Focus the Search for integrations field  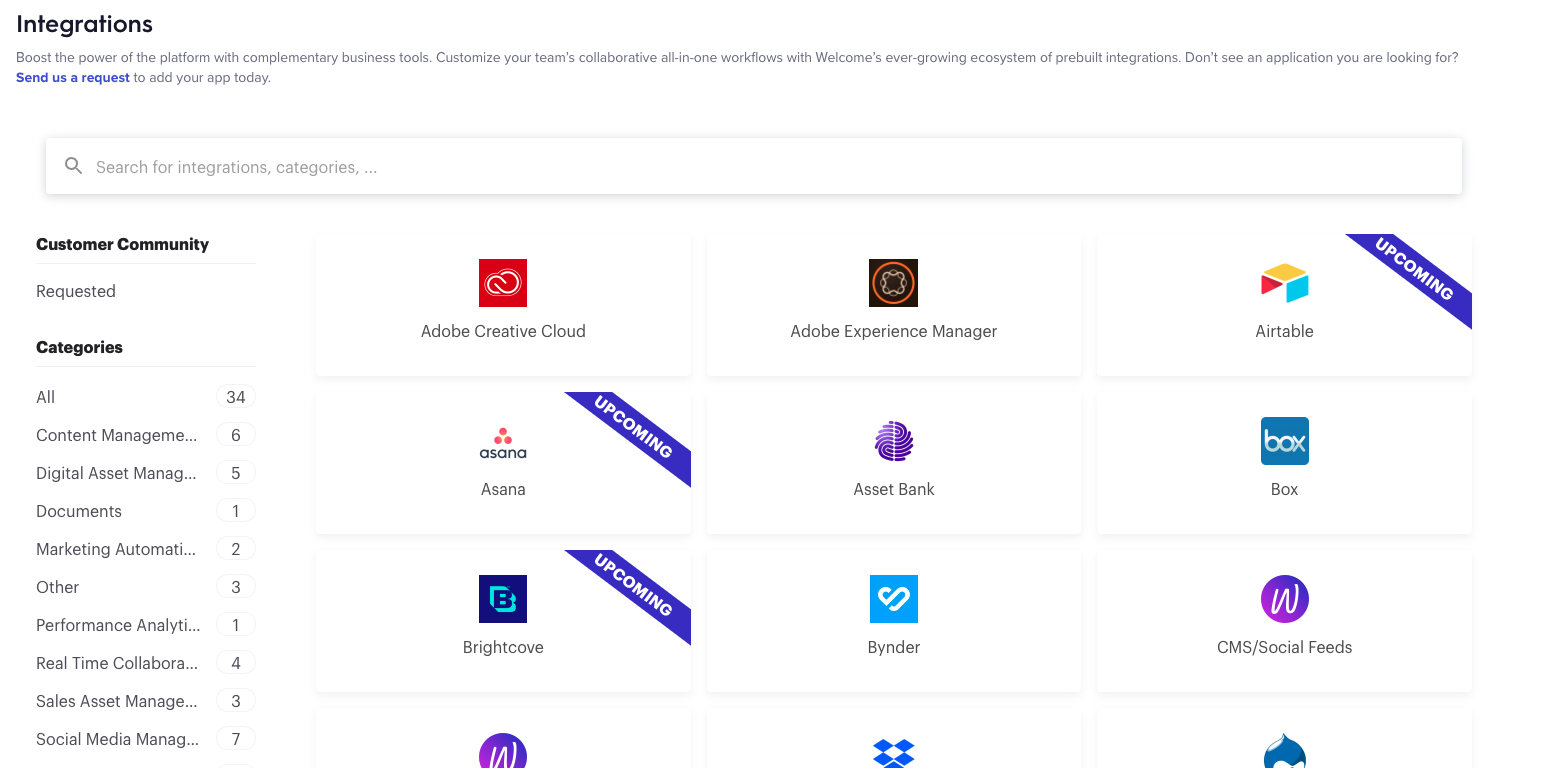pos(754,166)
